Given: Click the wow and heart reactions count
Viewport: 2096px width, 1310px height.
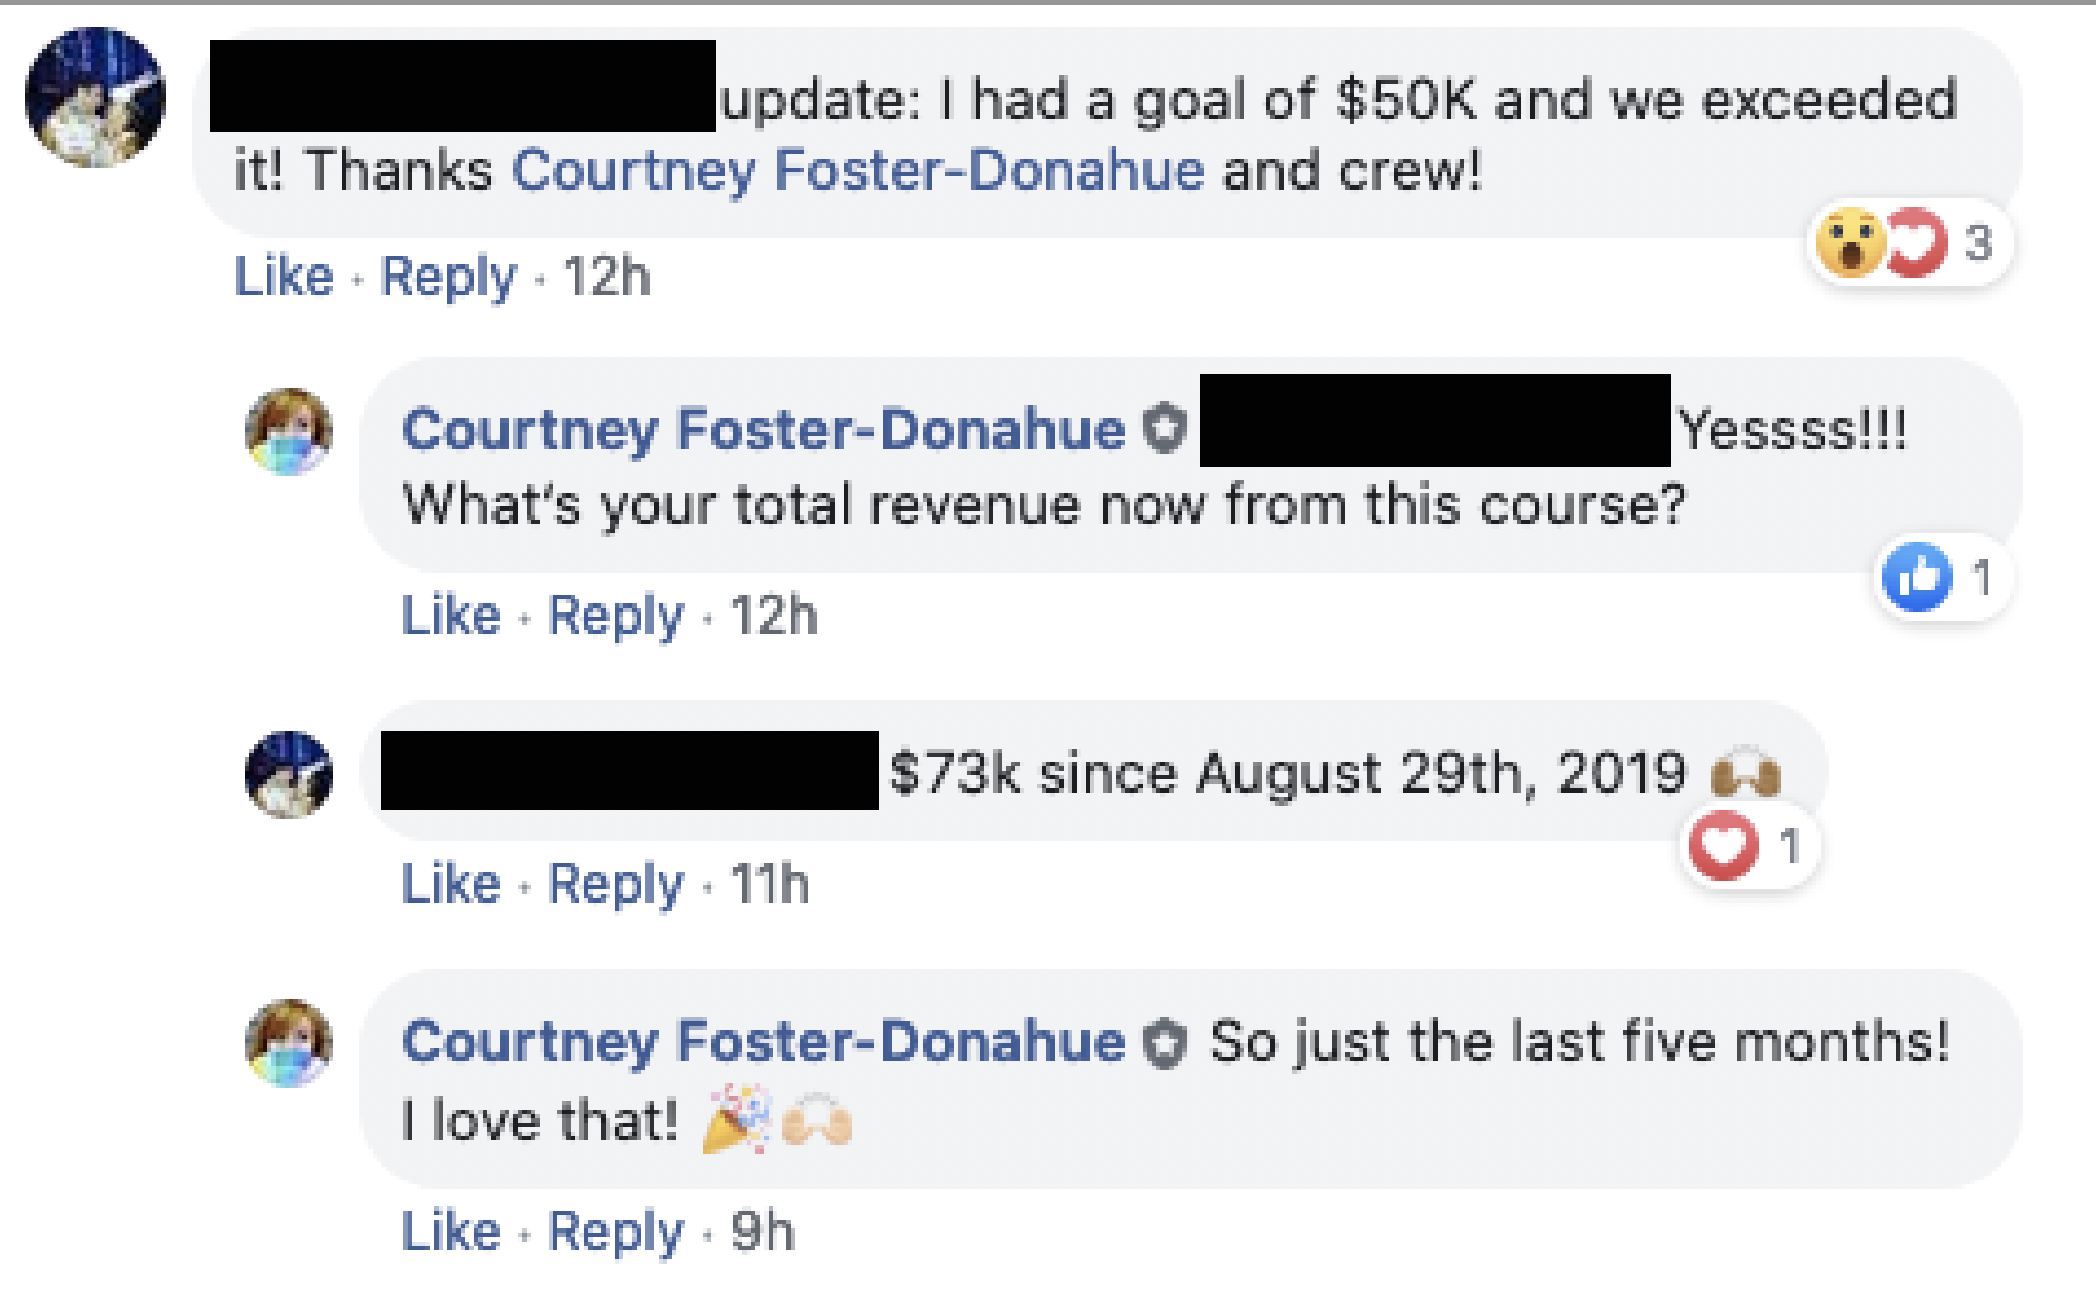Looking at the screenshot, I should coord(1908,243).
